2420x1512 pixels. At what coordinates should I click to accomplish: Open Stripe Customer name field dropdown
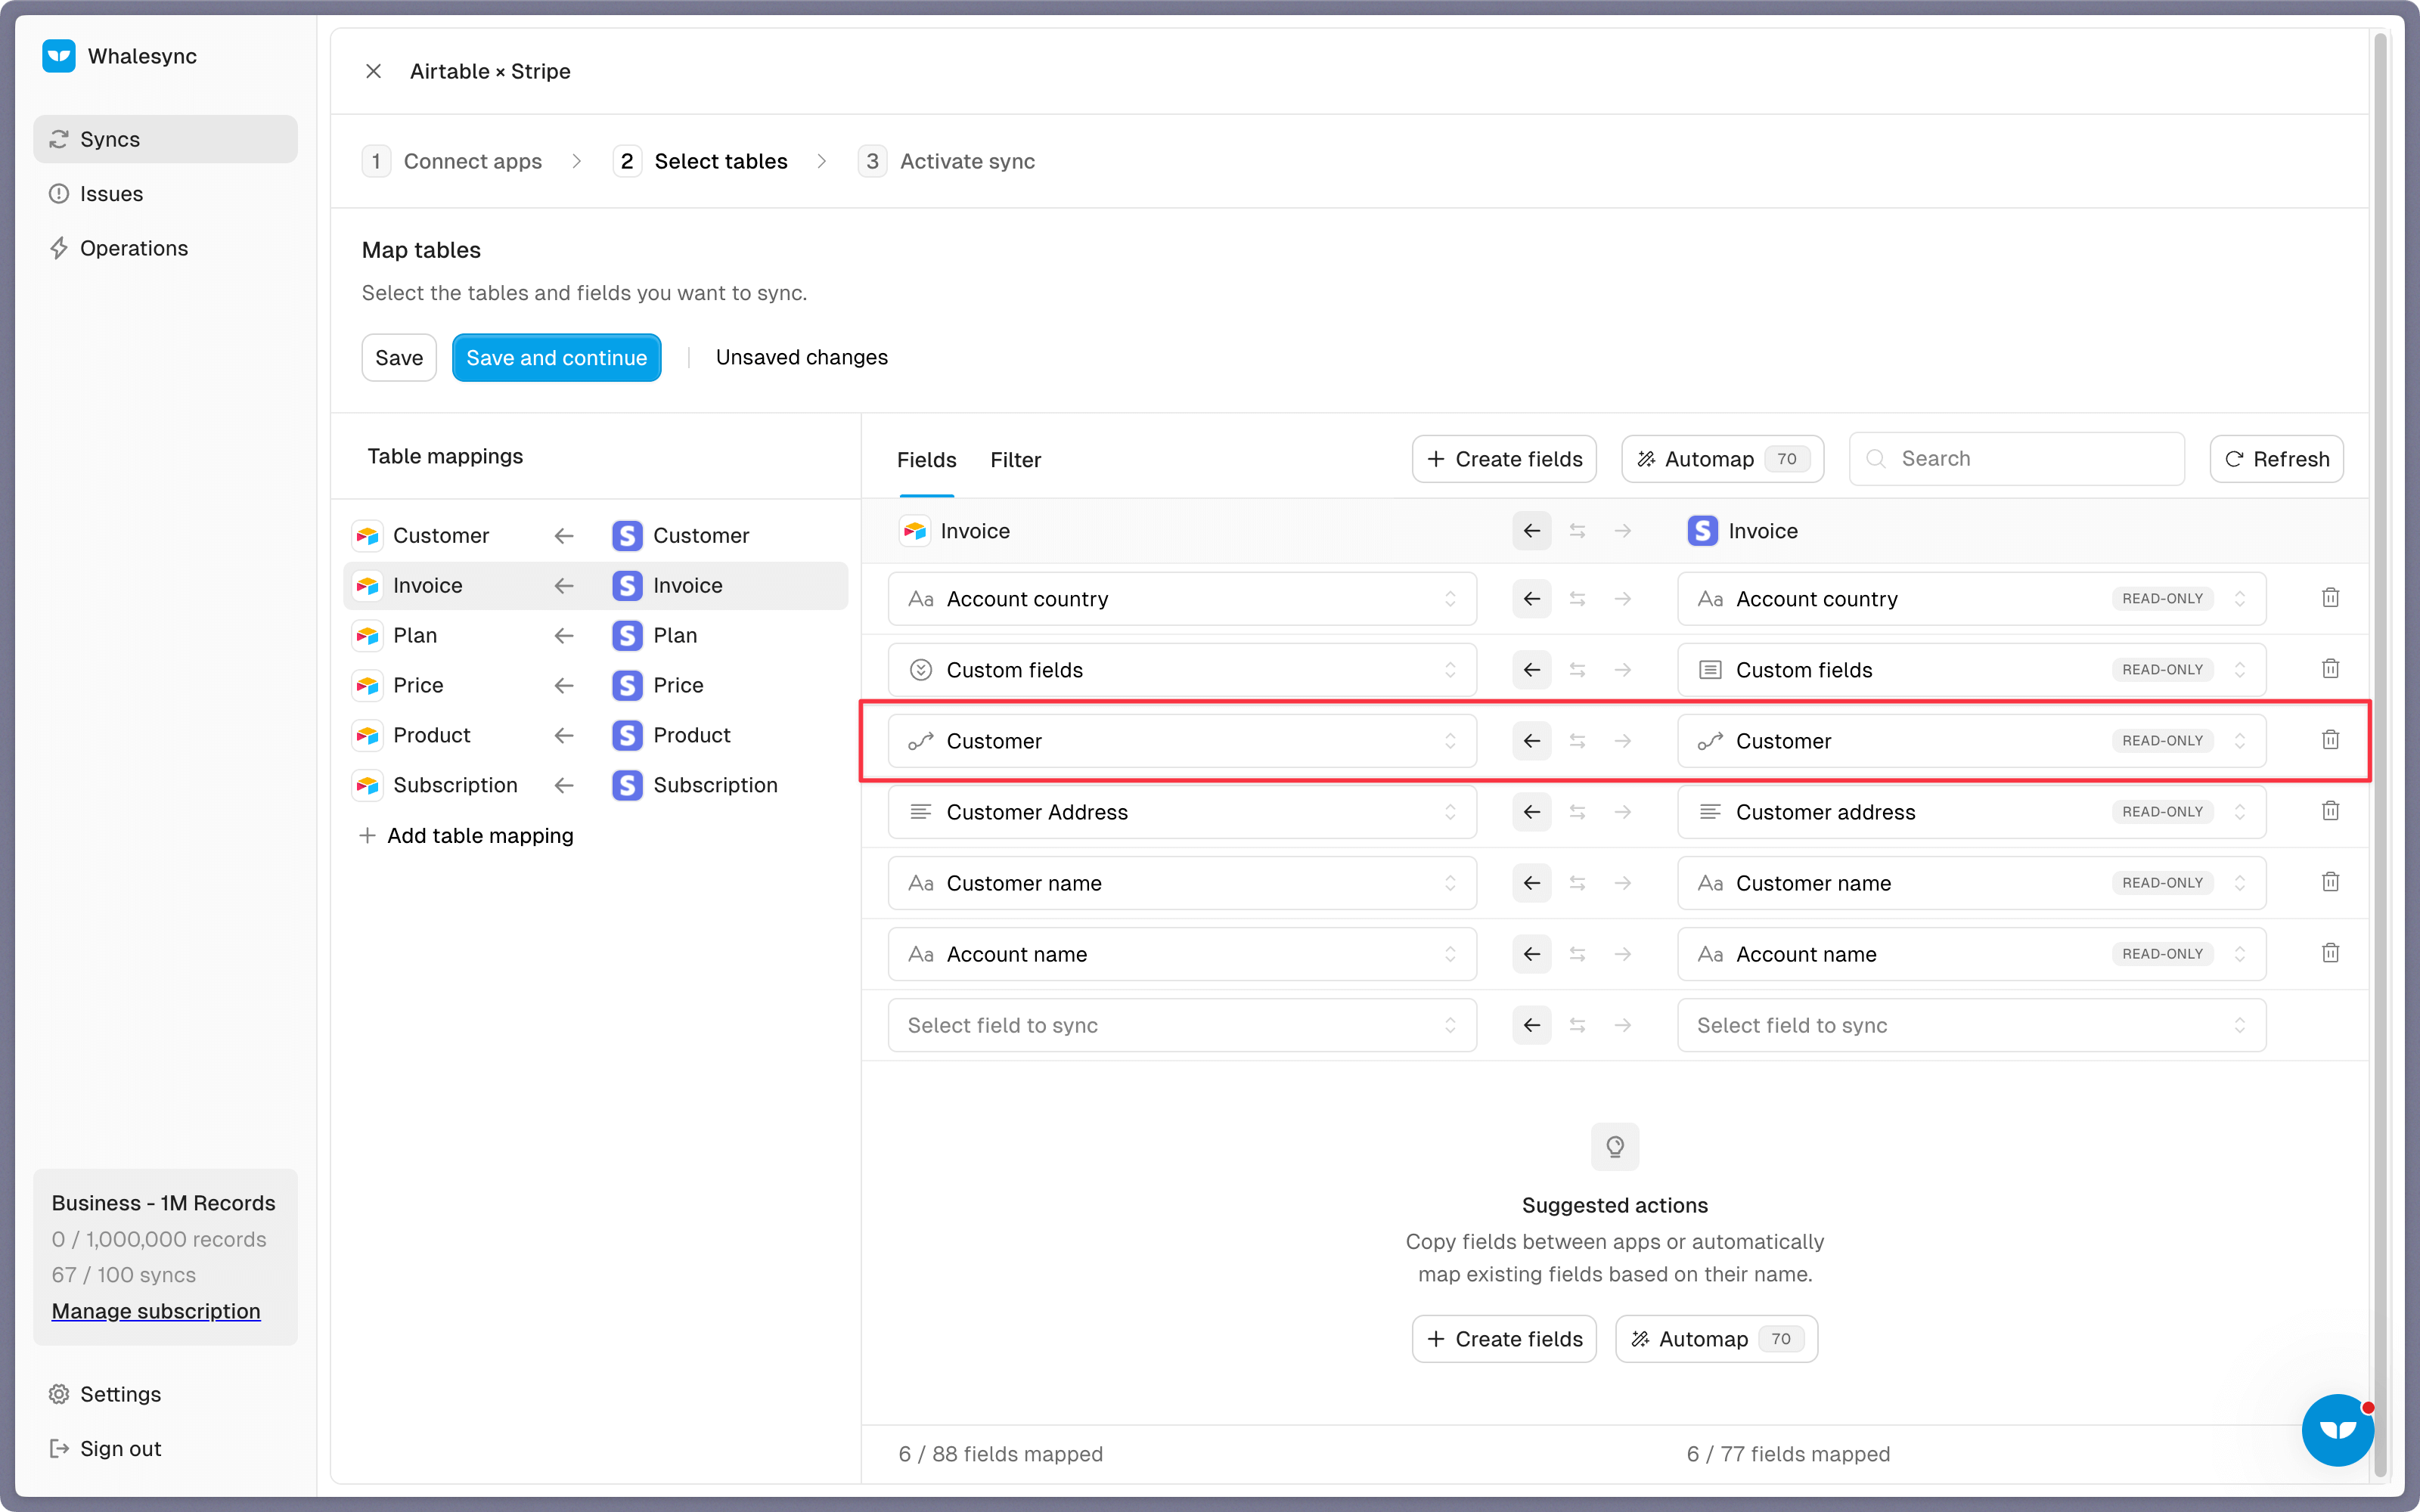click(x=1971, y=883)
